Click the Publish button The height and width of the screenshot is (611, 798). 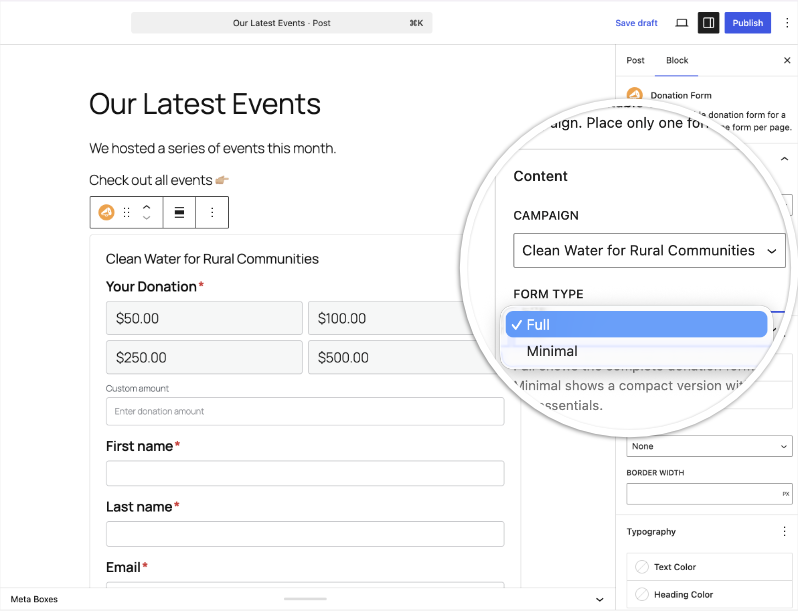(x=748, y=23)
